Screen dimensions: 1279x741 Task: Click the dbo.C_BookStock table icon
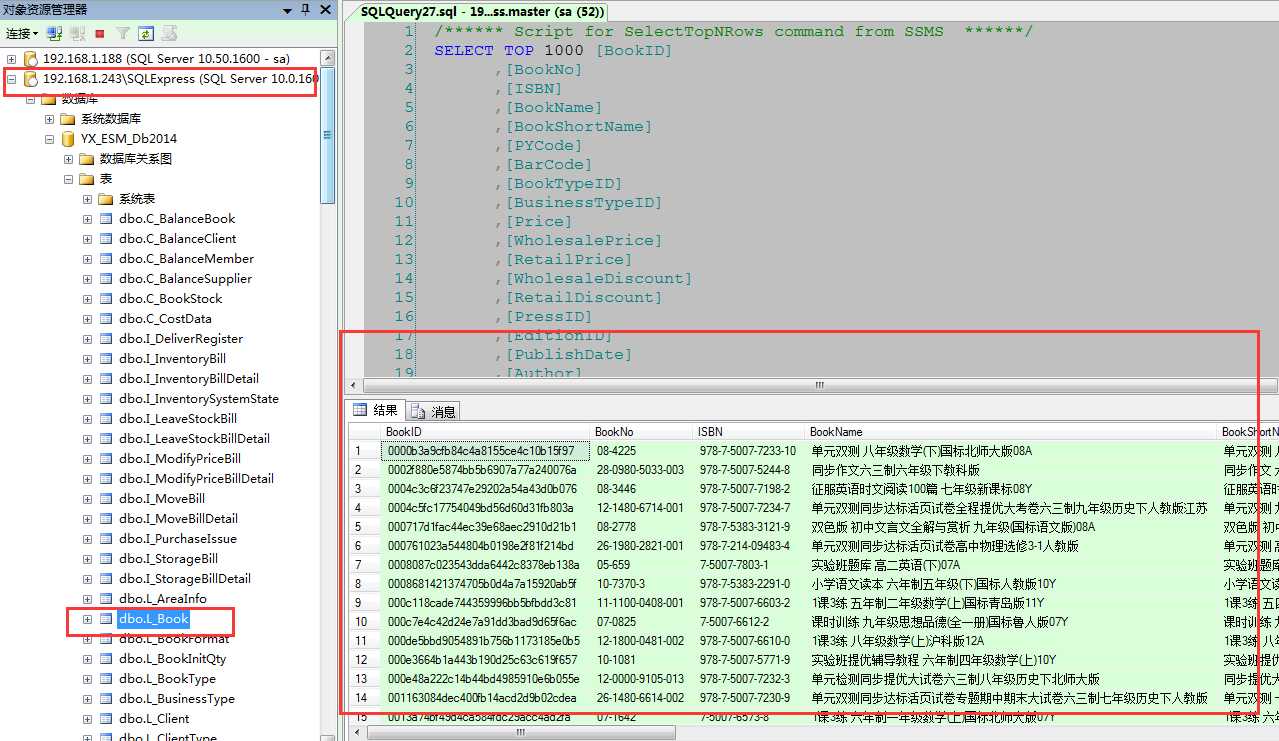point(106,299)
